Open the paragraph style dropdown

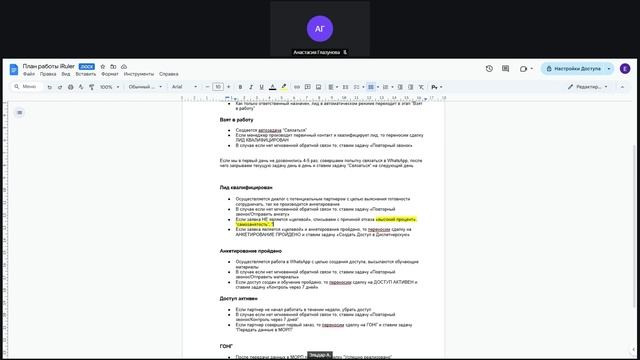coord(145,87)
